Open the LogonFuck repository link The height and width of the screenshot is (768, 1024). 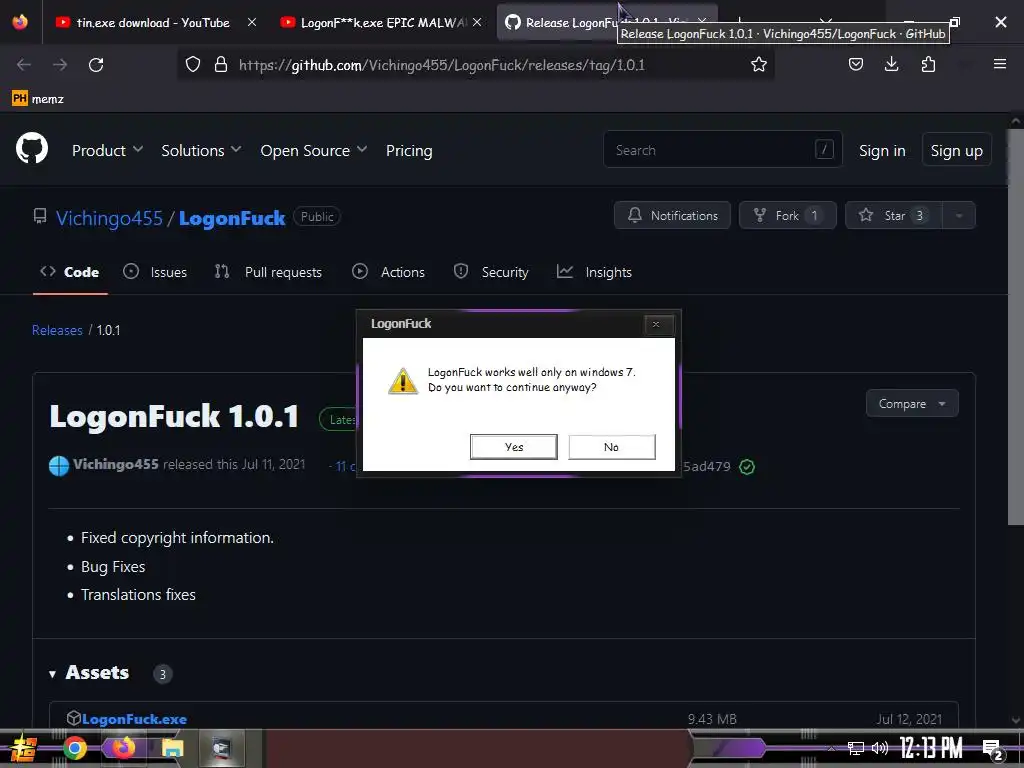232,218
